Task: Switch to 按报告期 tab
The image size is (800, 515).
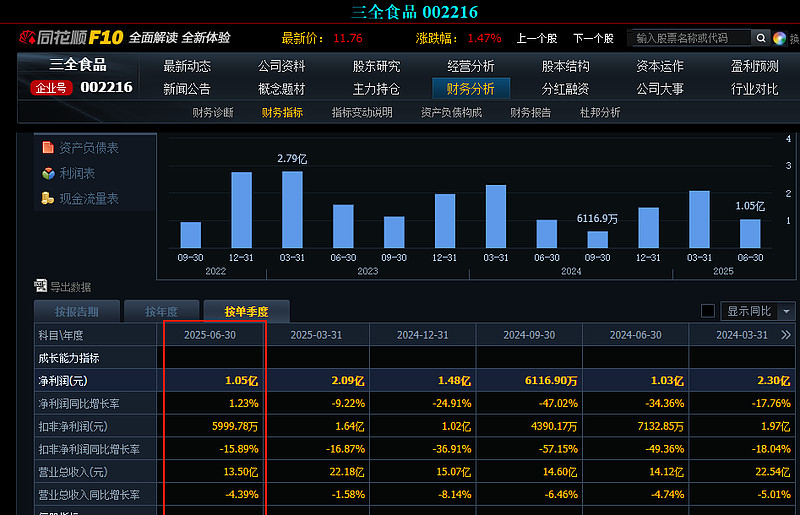Action: 77,311
